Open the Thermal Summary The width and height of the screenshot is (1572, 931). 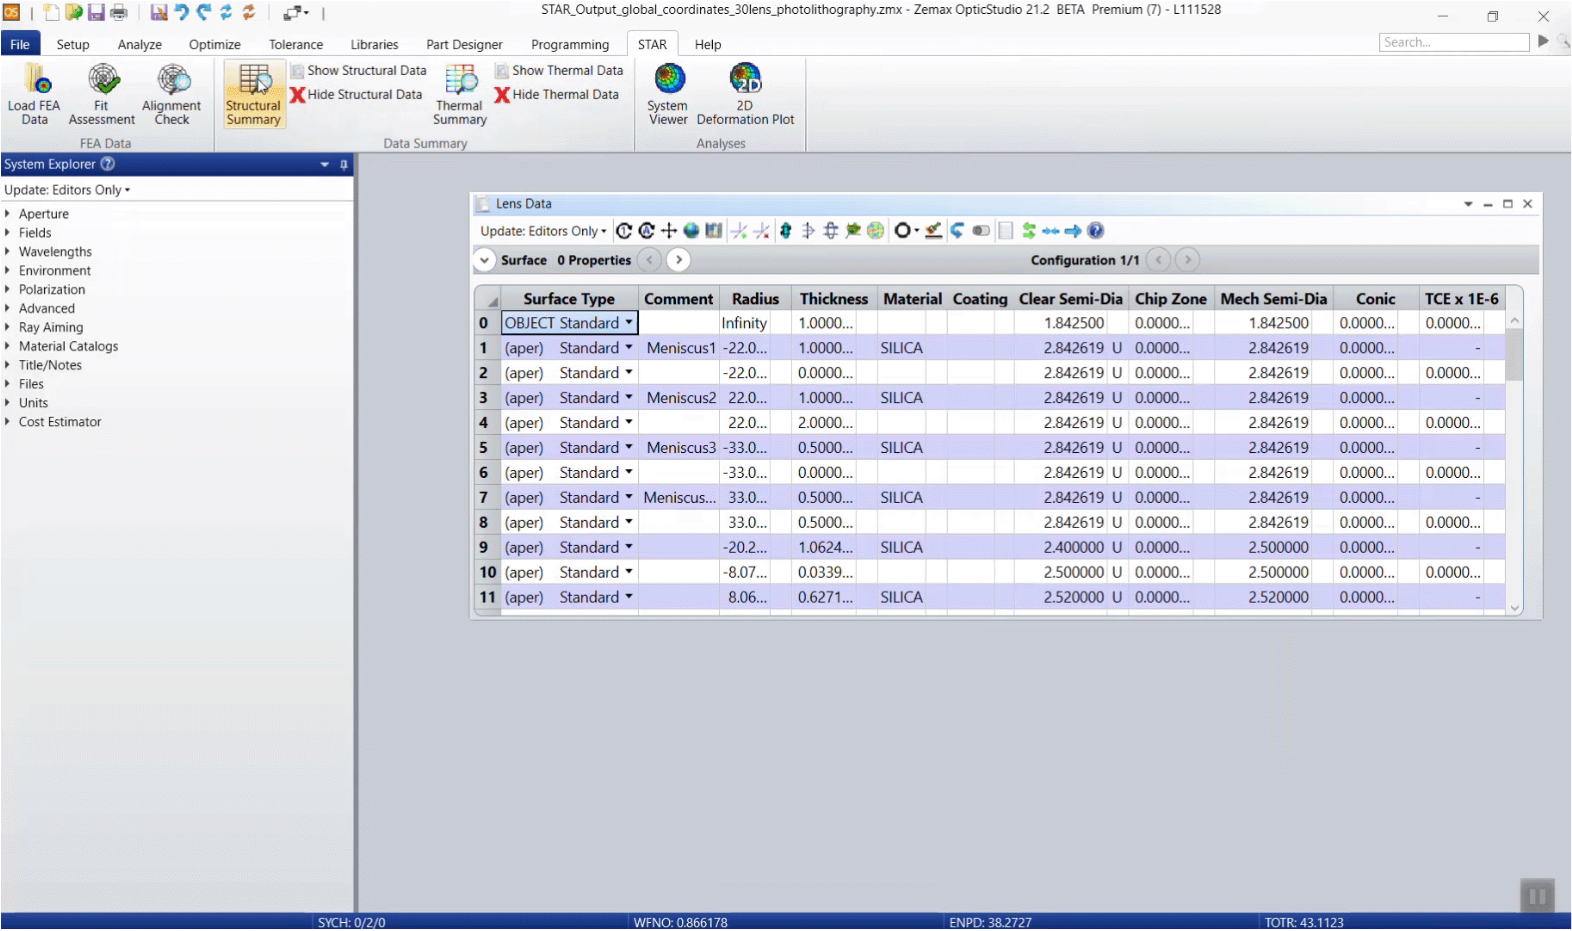coord(460,94)
